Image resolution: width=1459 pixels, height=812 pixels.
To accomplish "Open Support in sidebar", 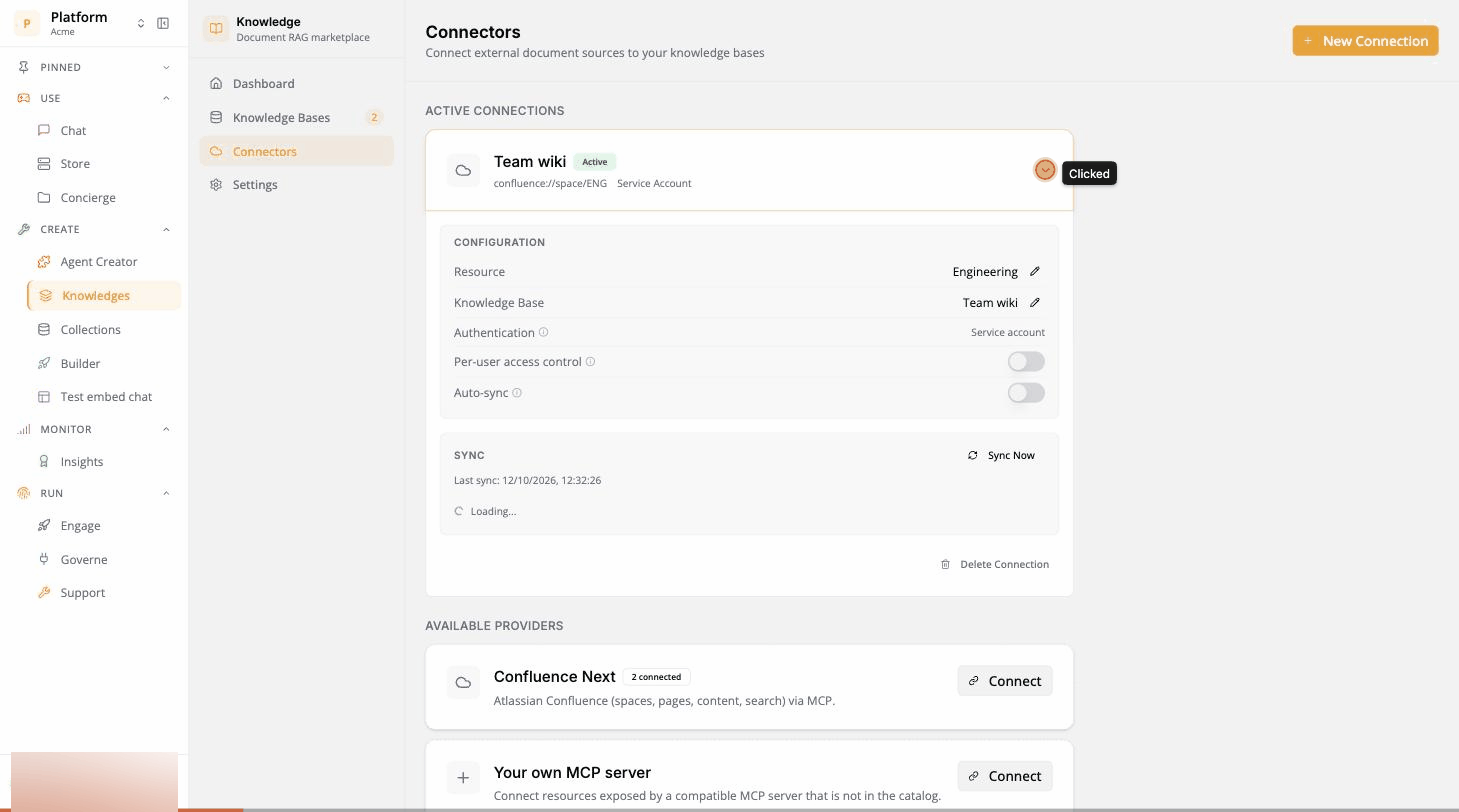I will [x=82, y=592].
